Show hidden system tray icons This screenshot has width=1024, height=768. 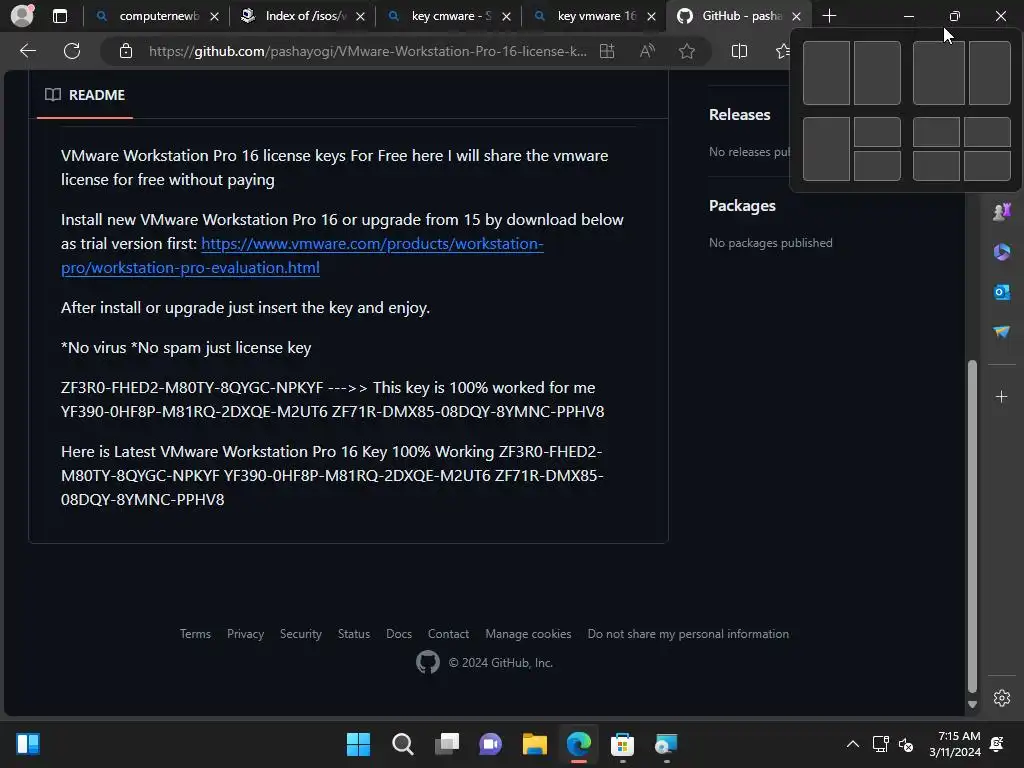pyautogui.click(x=853, y=744)
